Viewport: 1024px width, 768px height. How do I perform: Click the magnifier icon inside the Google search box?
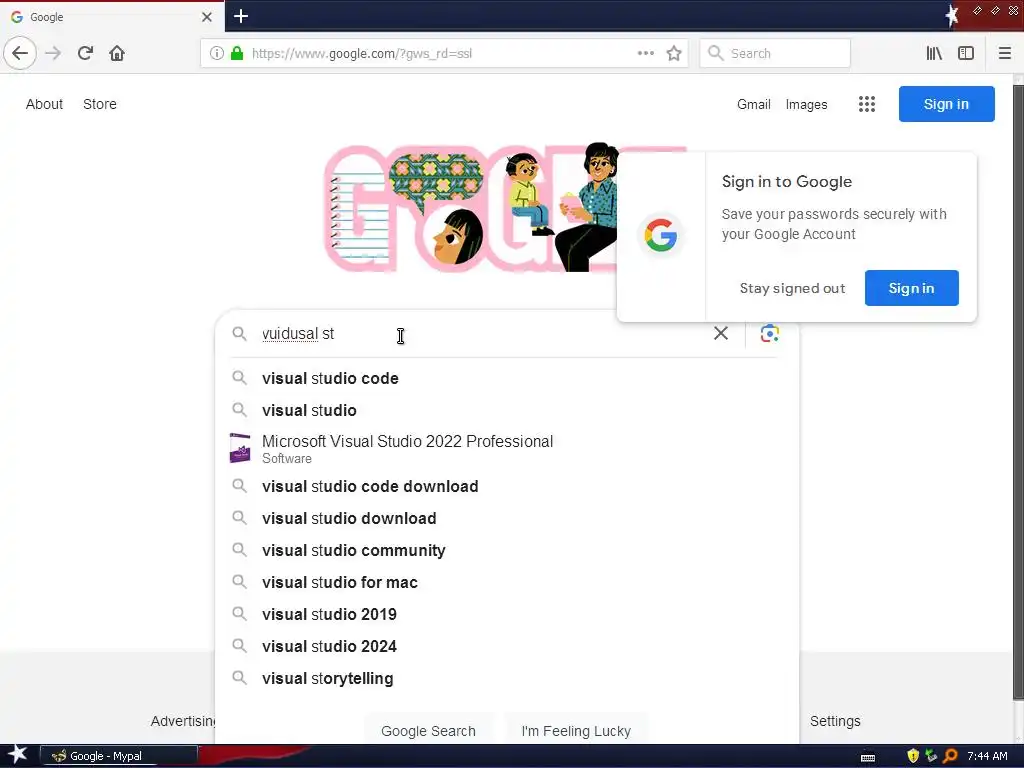[240, 334]
